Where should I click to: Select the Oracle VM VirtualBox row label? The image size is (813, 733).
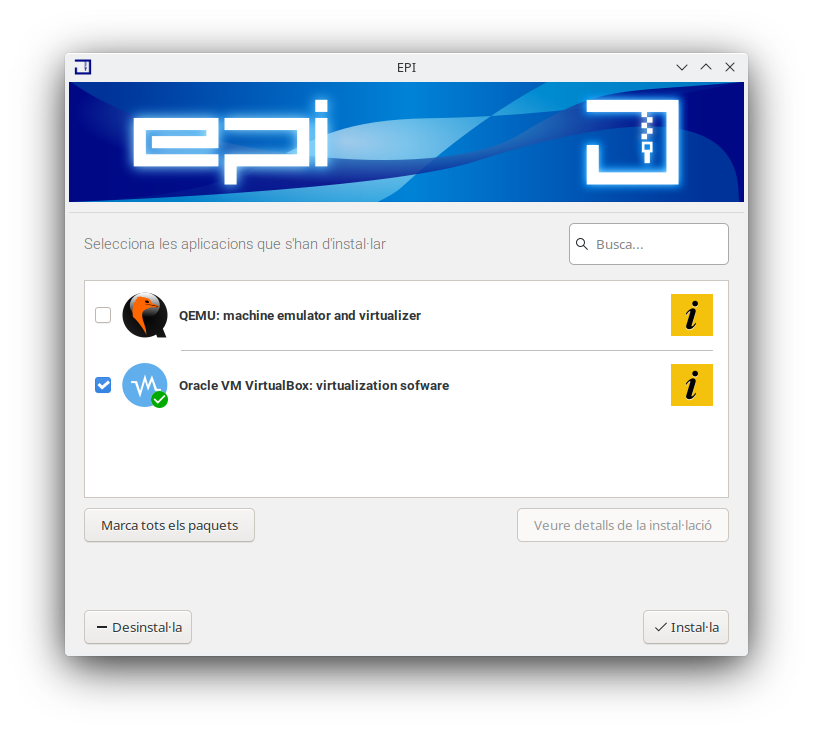coord(314,385)
